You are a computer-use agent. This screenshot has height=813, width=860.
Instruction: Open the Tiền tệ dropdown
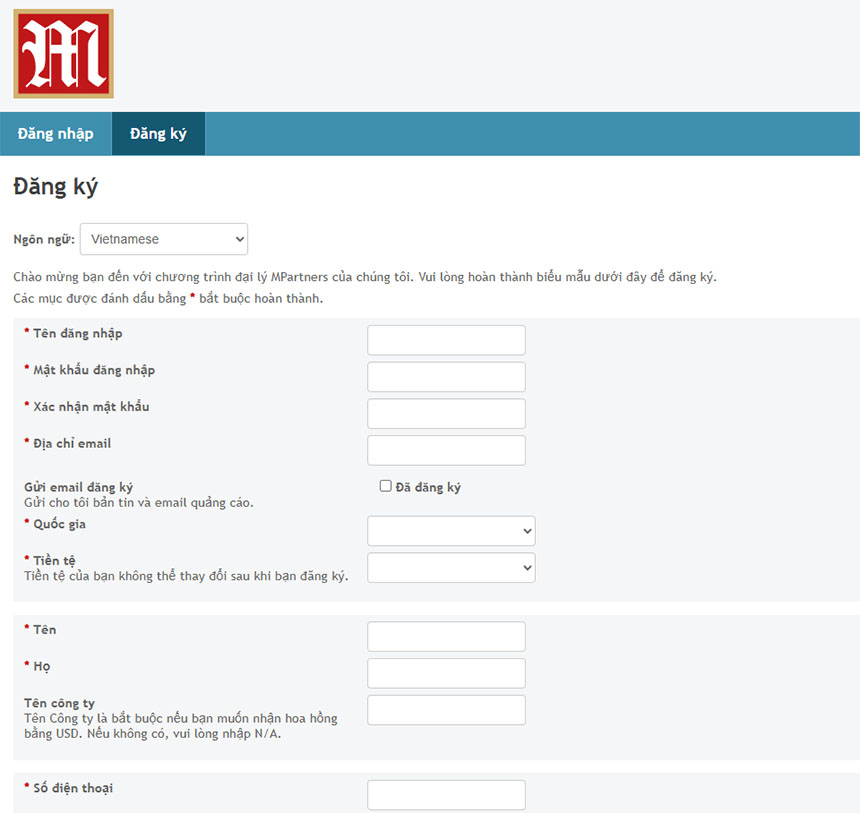pos(451,568)
